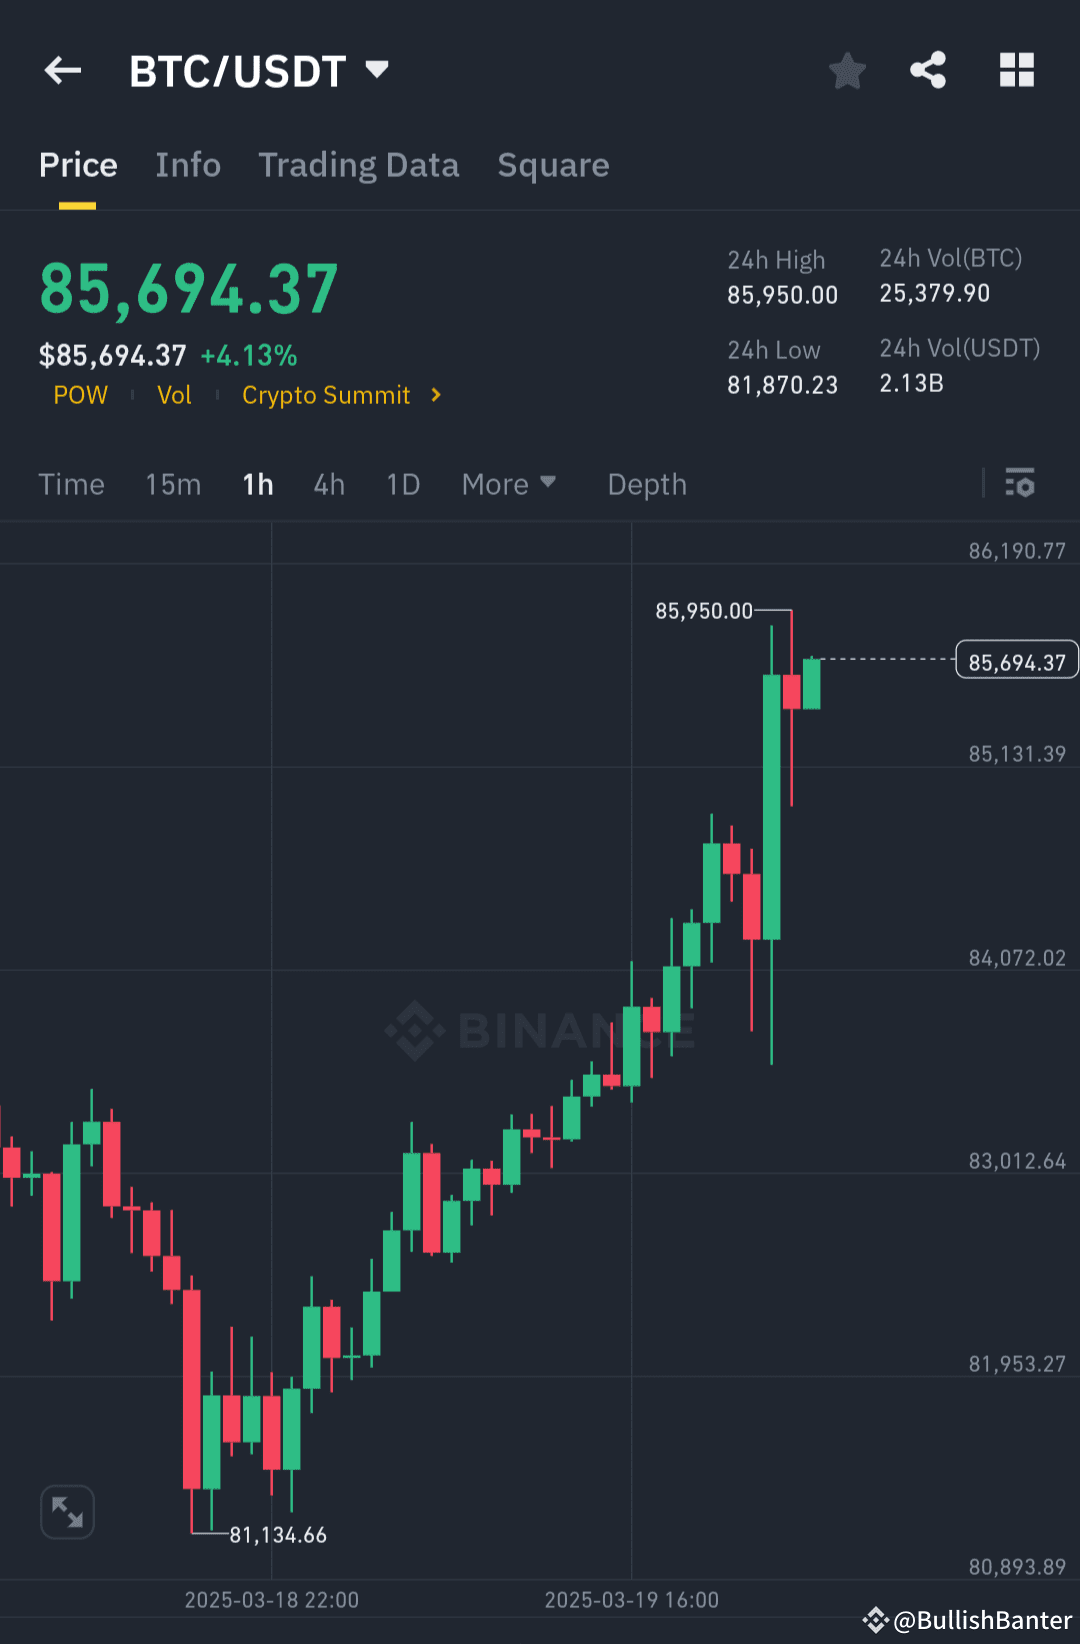Screen dimensions: 1080x1644
Task: Open the apps grid icon top right
Action: [1017, 70]
